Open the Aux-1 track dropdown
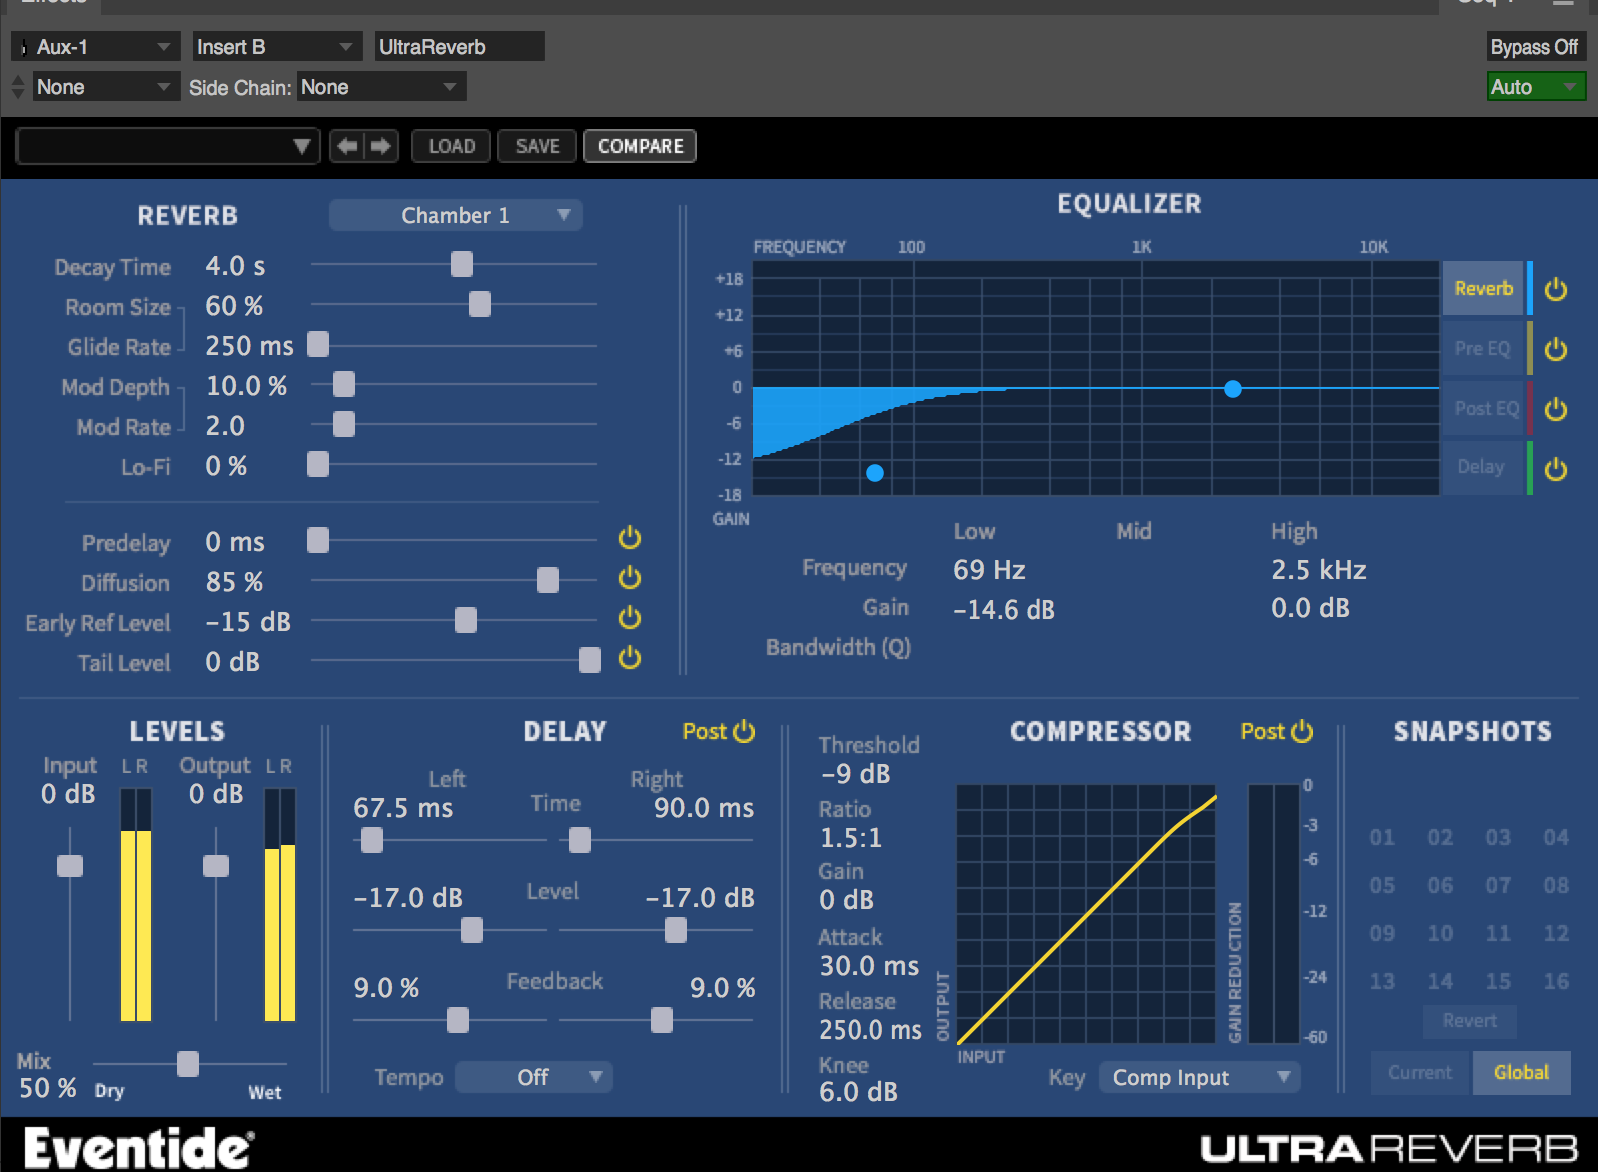 pos(96,47)
